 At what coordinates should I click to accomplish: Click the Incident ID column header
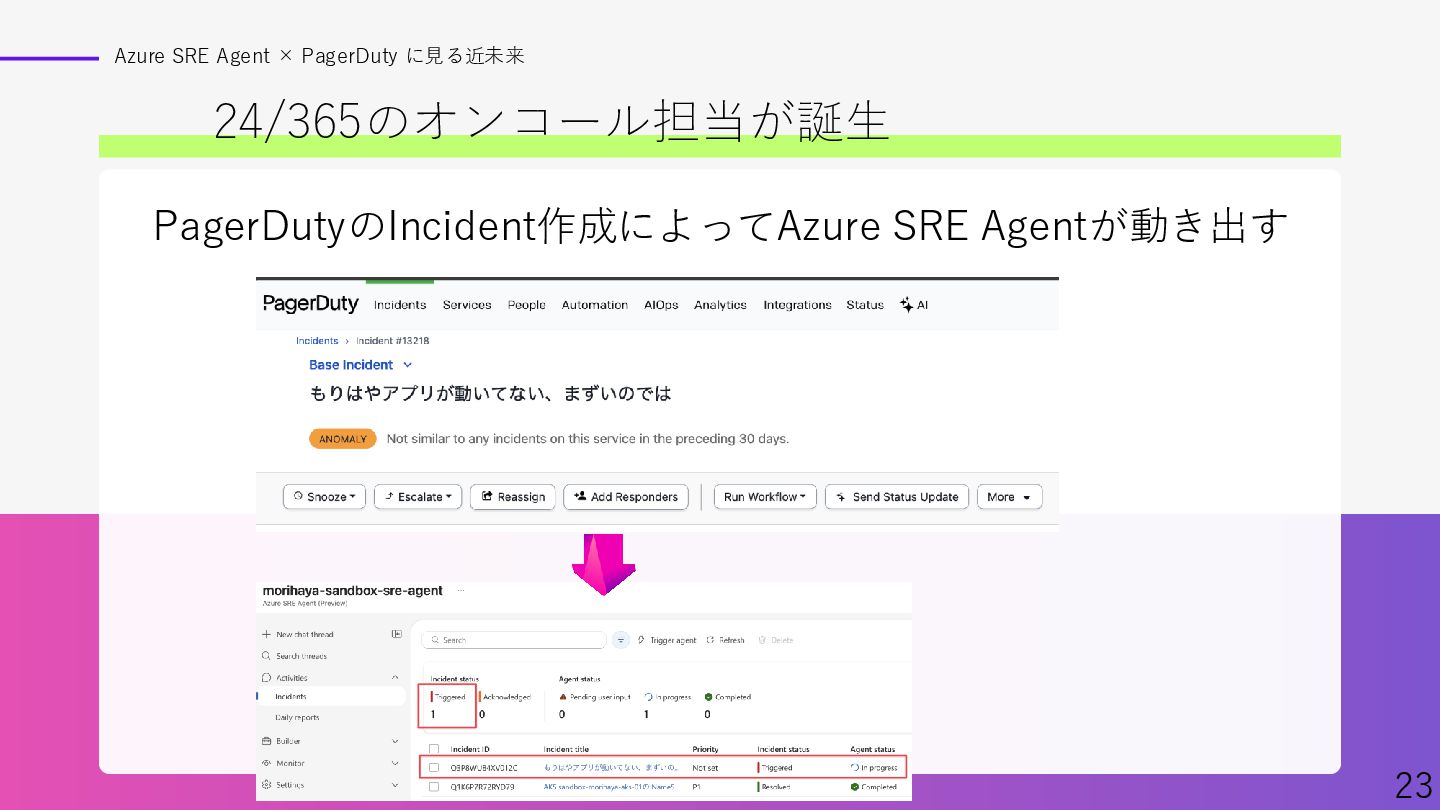[x=470, y=749]
